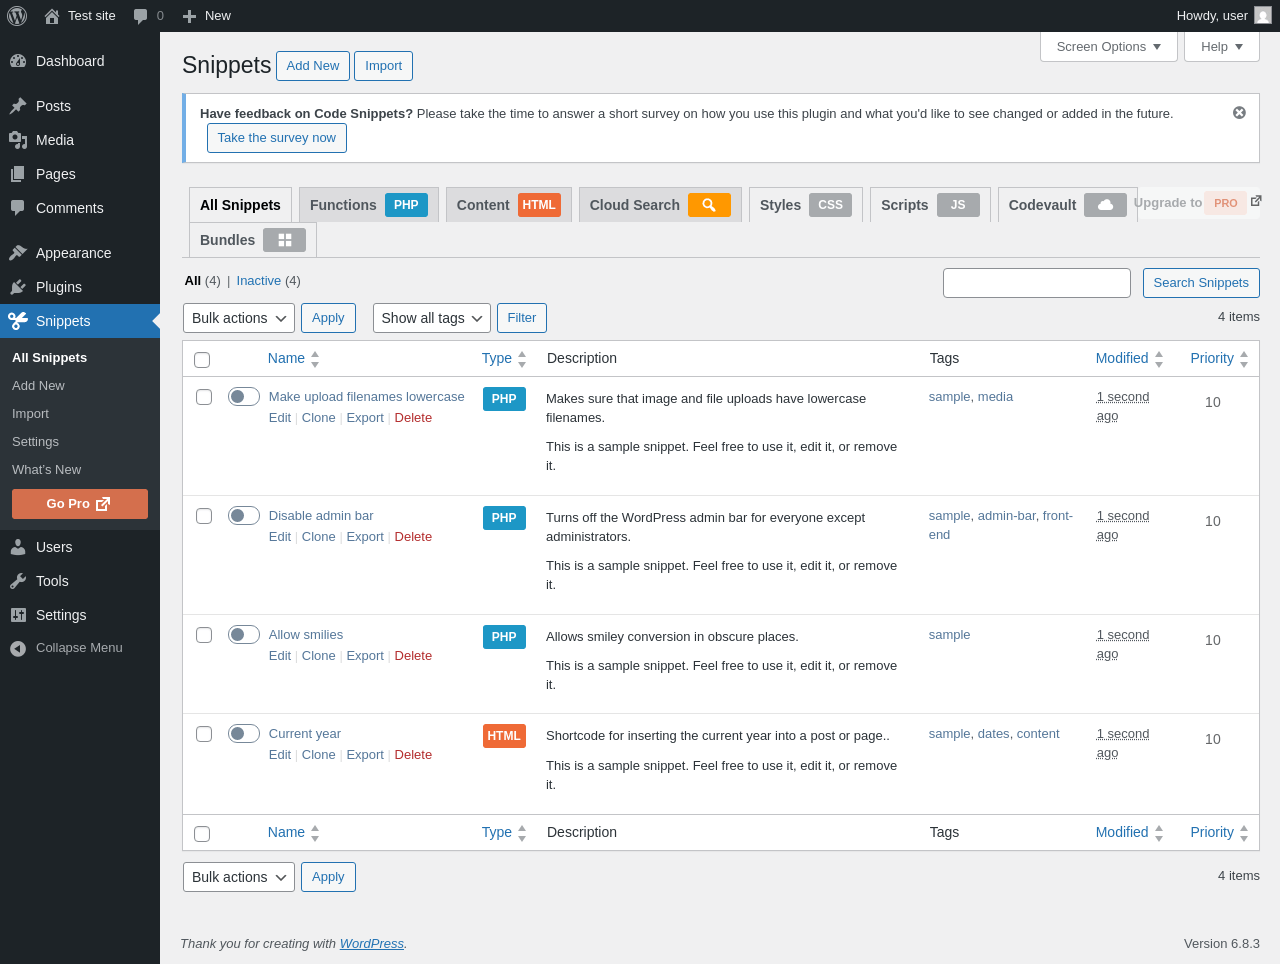The height and width of the screenshot is (964, 1280).
Task: Tick the select-all checkbox in table header
Action: (x=202, y=360)
